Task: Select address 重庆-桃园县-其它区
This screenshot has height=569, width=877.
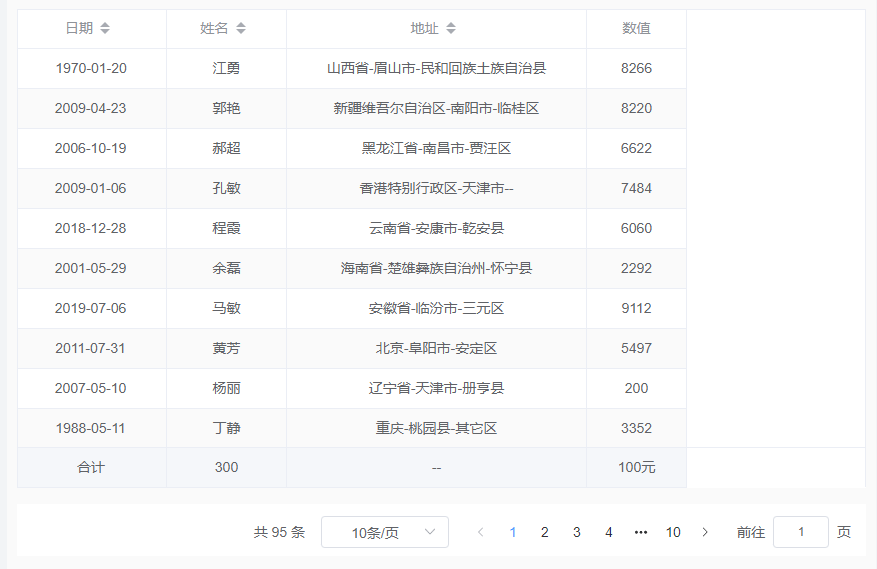Action: [436, 428]
